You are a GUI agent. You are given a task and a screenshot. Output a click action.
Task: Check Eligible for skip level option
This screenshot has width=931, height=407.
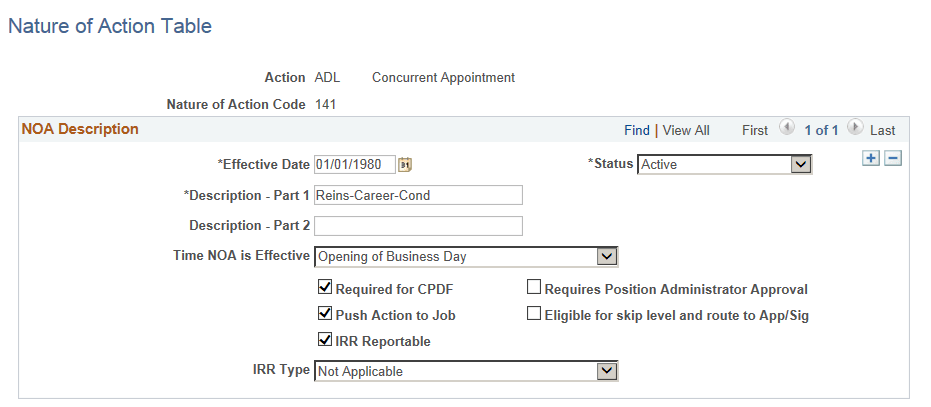[x=534, y=313]
